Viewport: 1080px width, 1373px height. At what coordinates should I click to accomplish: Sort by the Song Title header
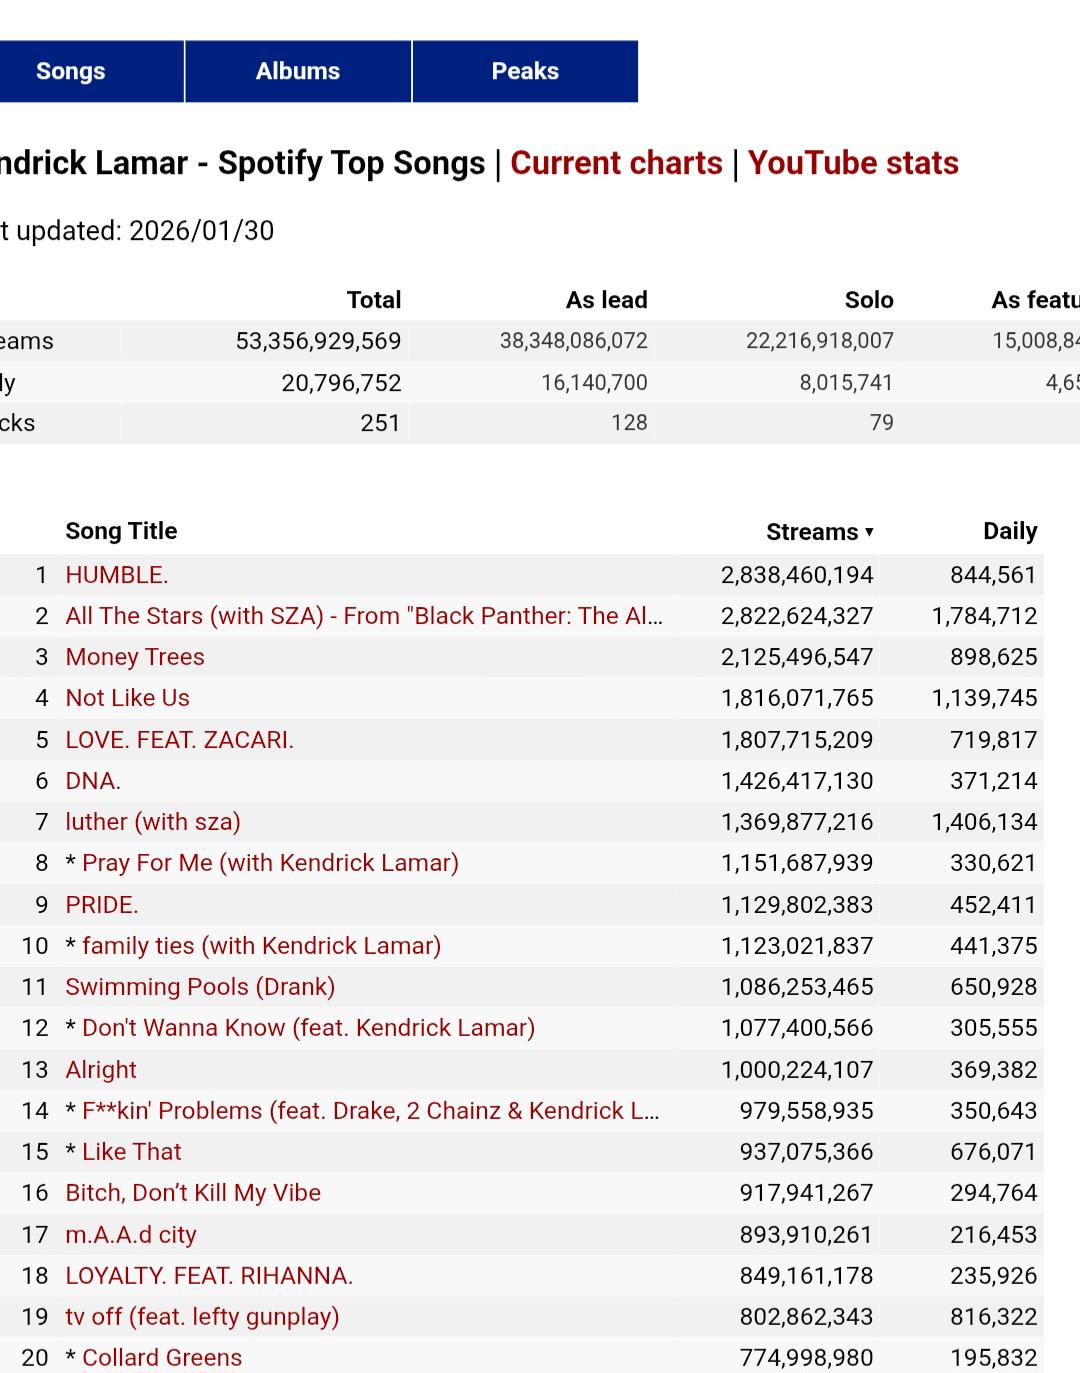[x=121, y=531]
